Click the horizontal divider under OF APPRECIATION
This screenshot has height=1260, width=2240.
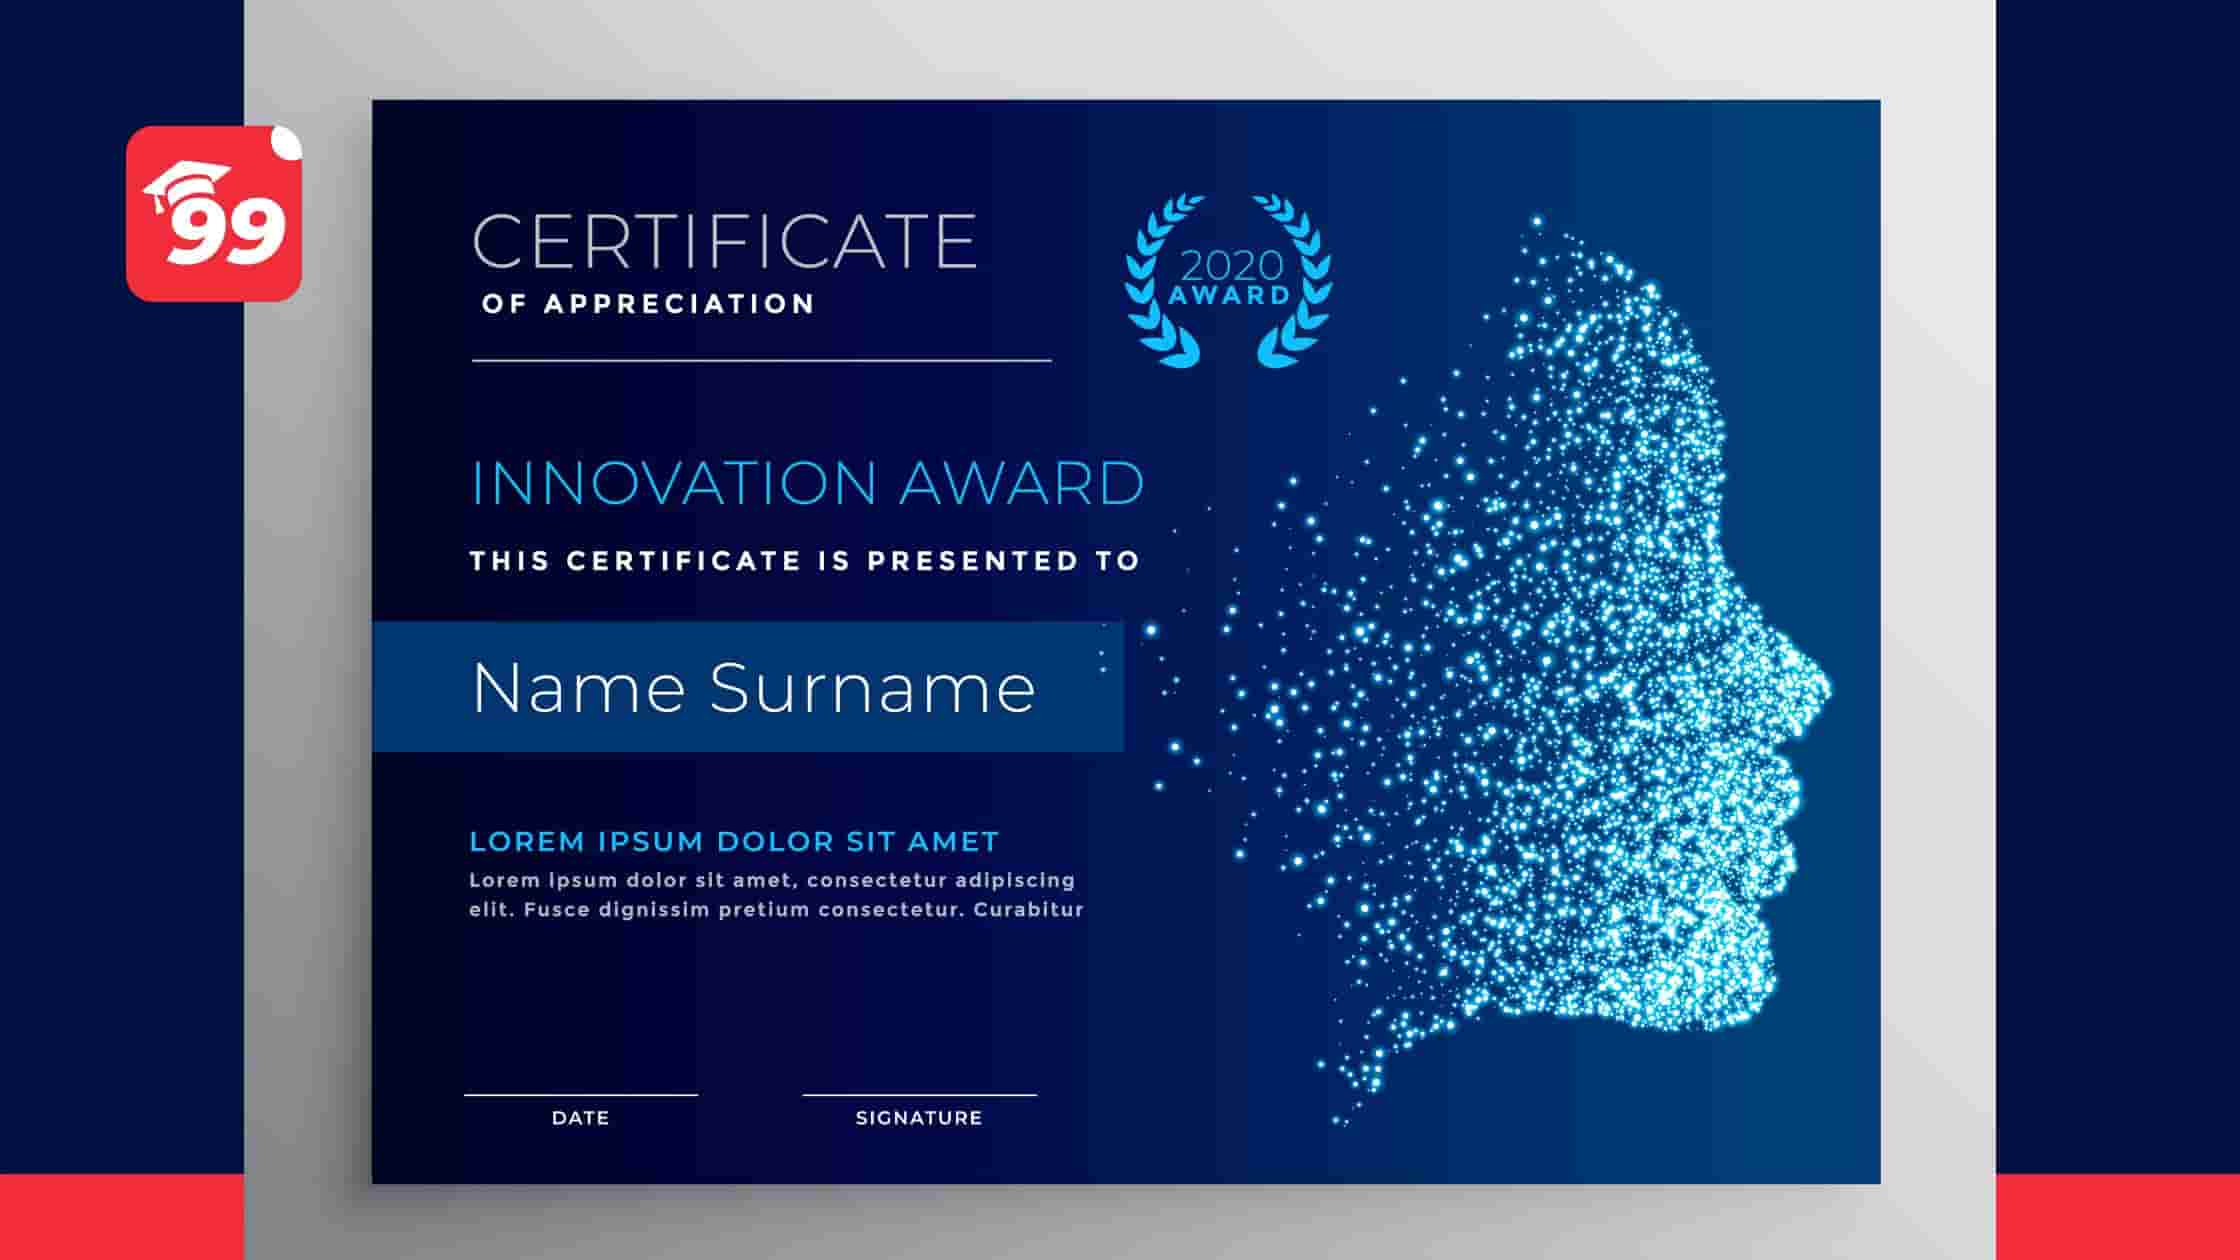tap(760, 360)
